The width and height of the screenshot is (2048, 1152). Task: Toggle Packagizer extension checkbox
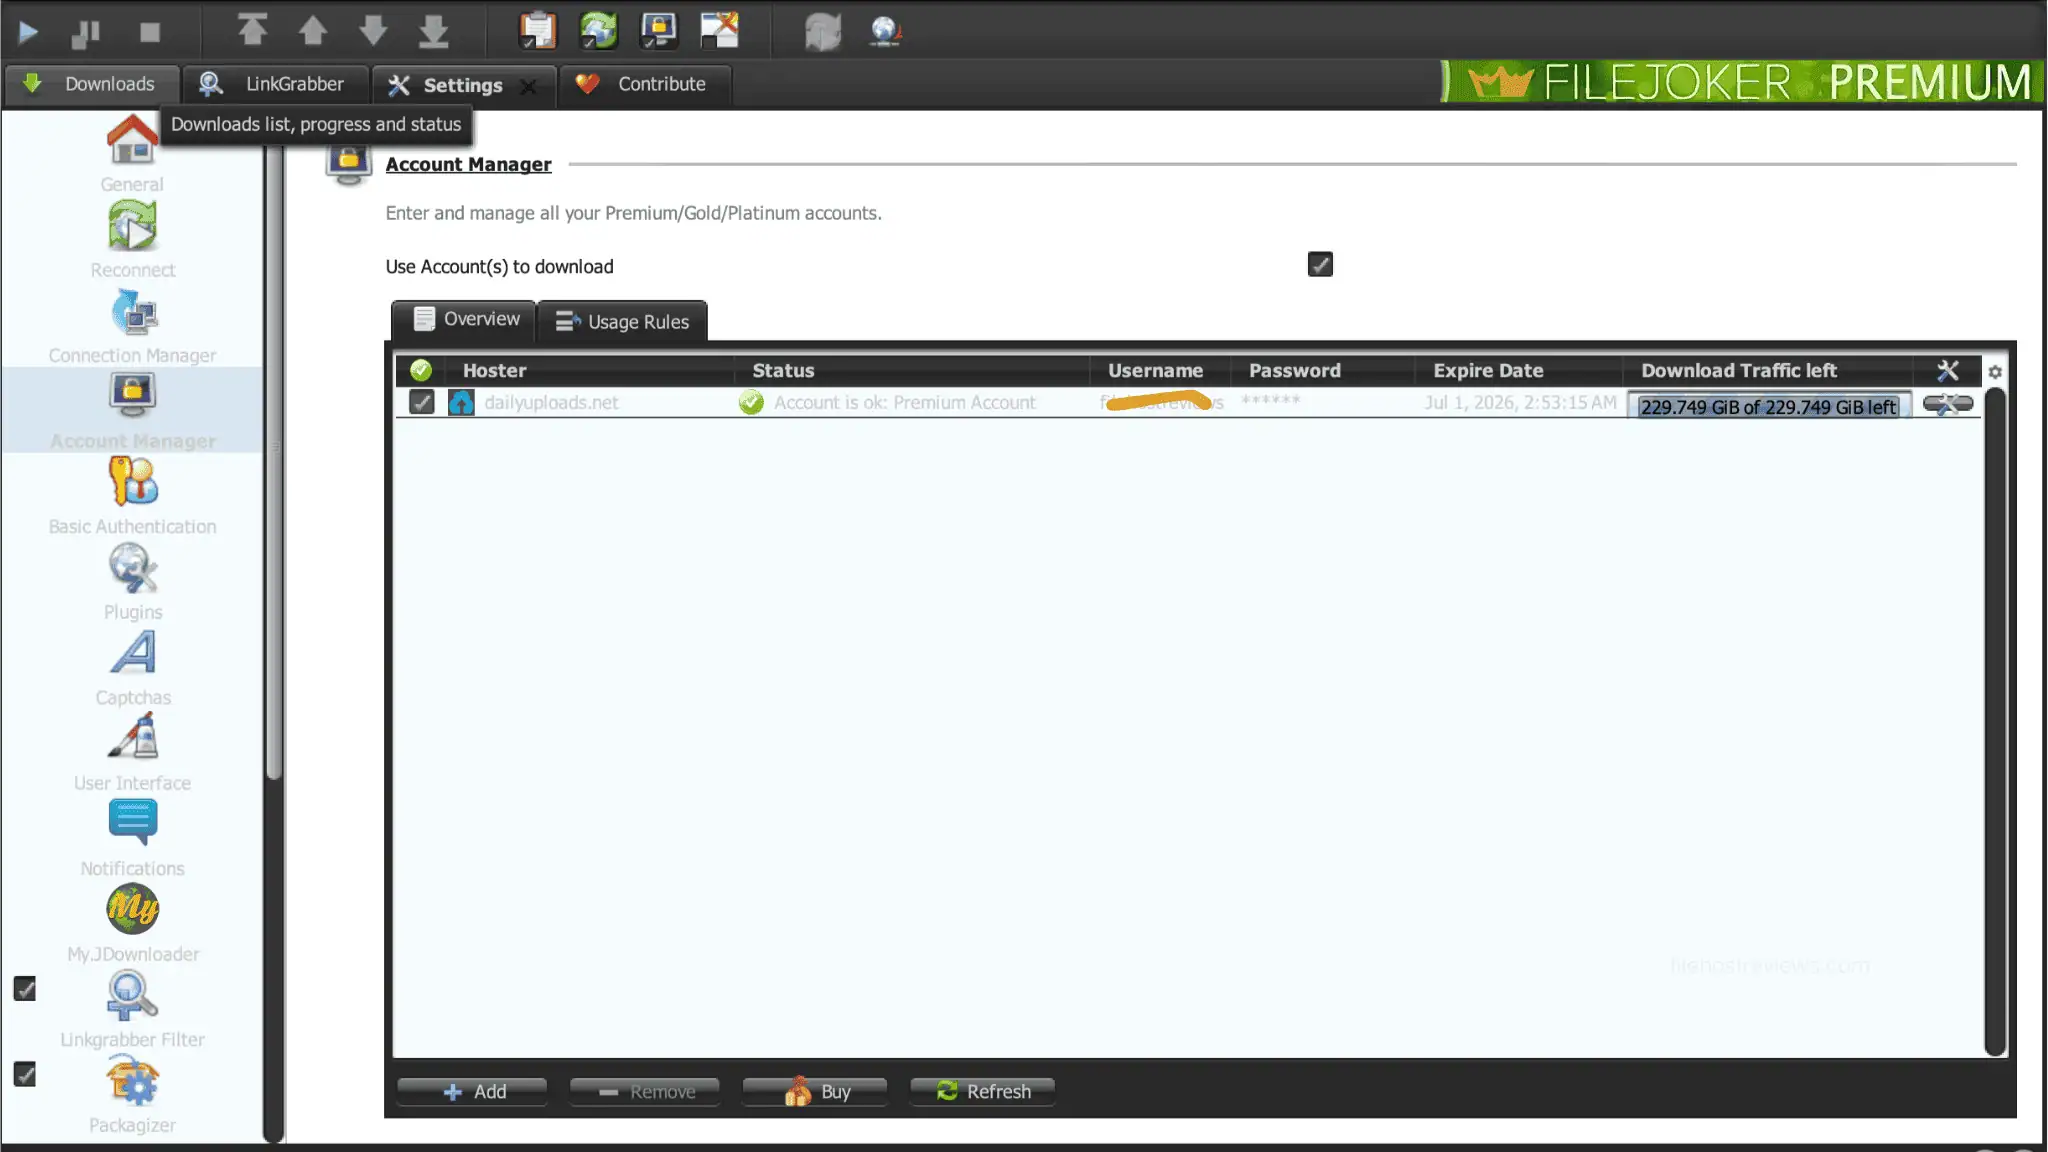click(x=25, y=1074)
